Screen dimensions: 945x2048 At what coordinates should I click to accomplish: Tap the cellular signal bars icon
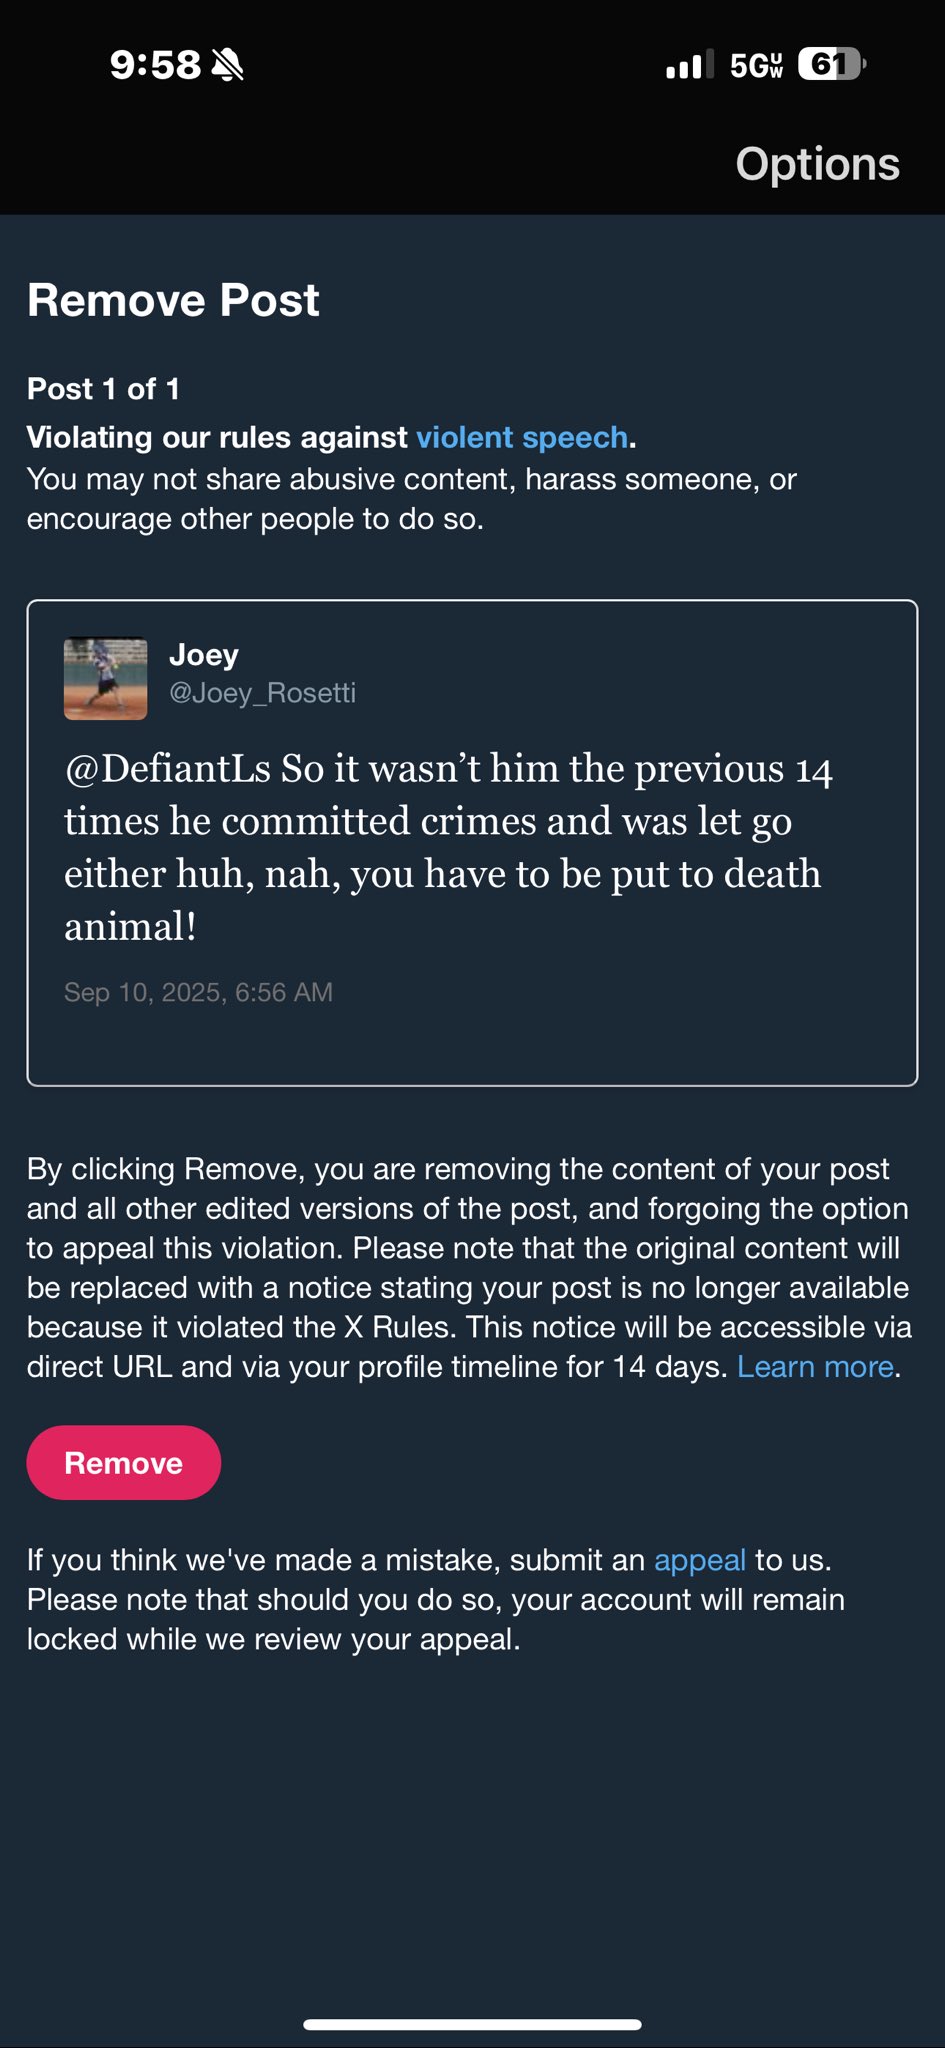[x=690, y=65]
